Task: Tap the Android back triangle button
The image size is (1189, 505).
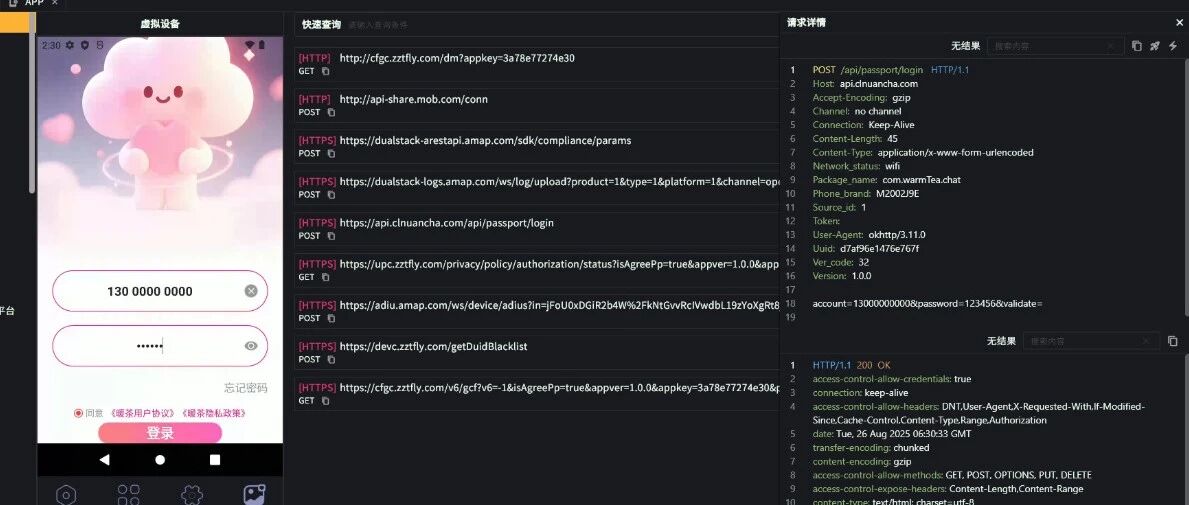Action: (105, 460)
